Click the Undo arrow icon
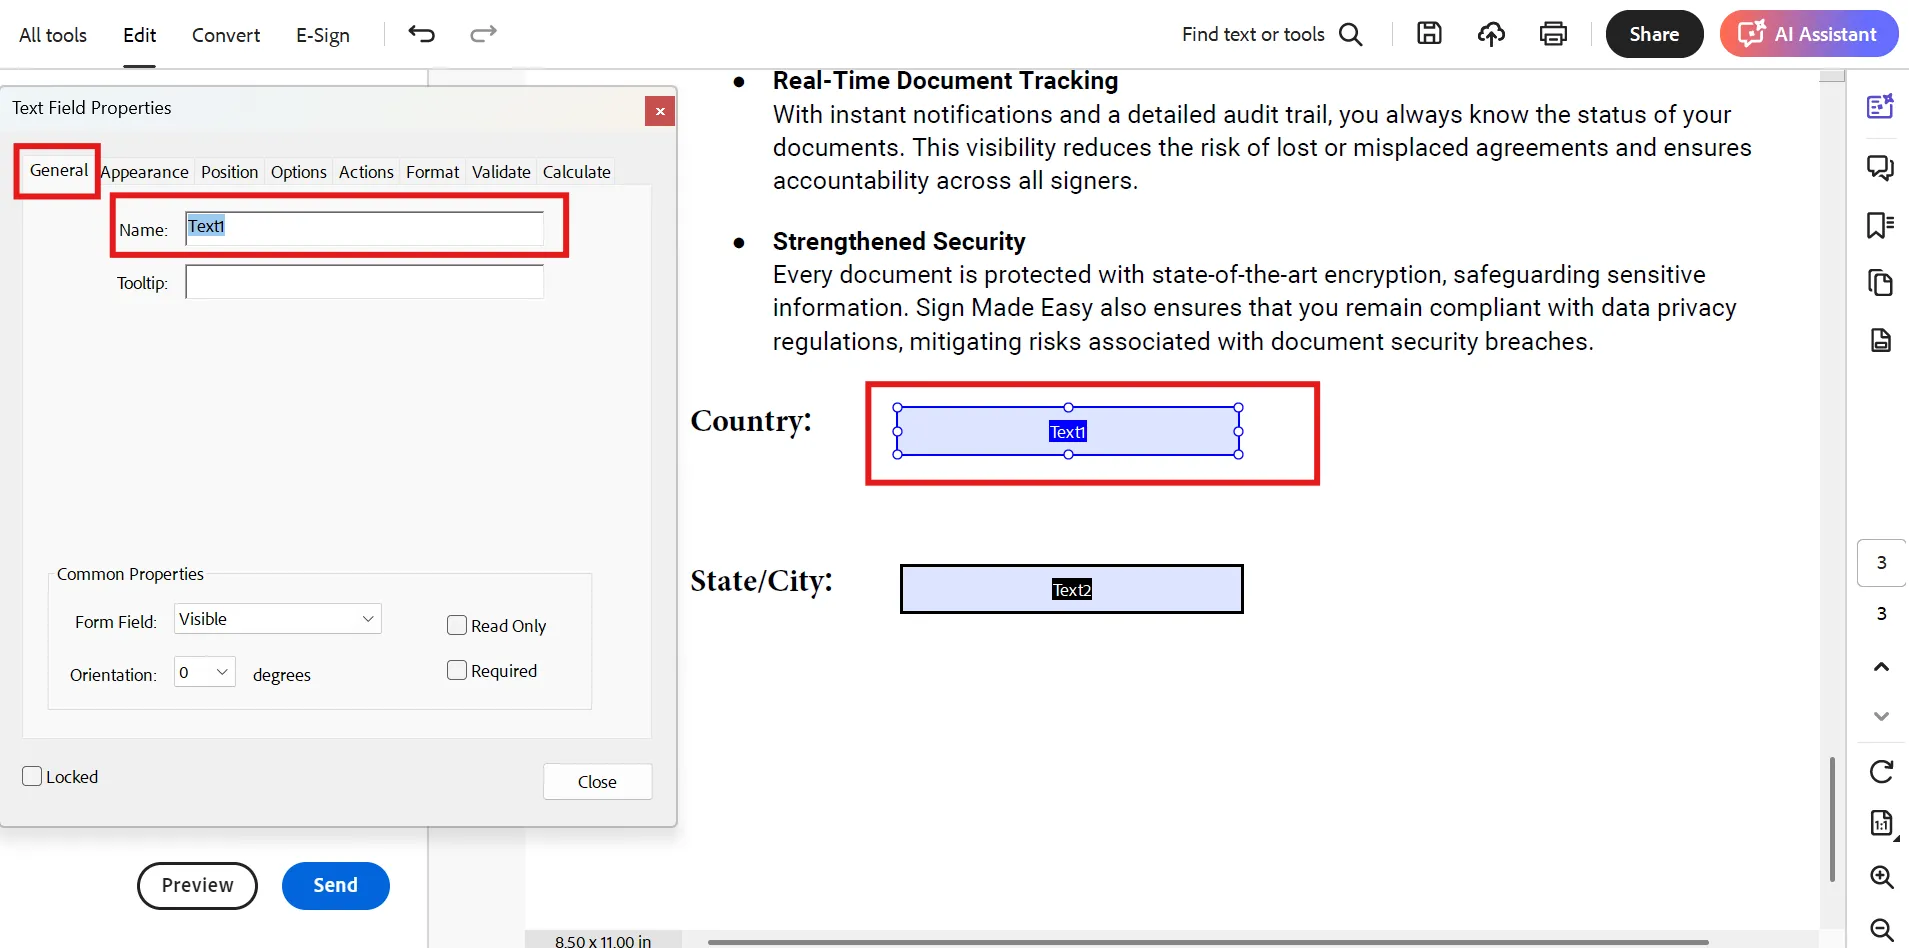 tap(422, 34)
